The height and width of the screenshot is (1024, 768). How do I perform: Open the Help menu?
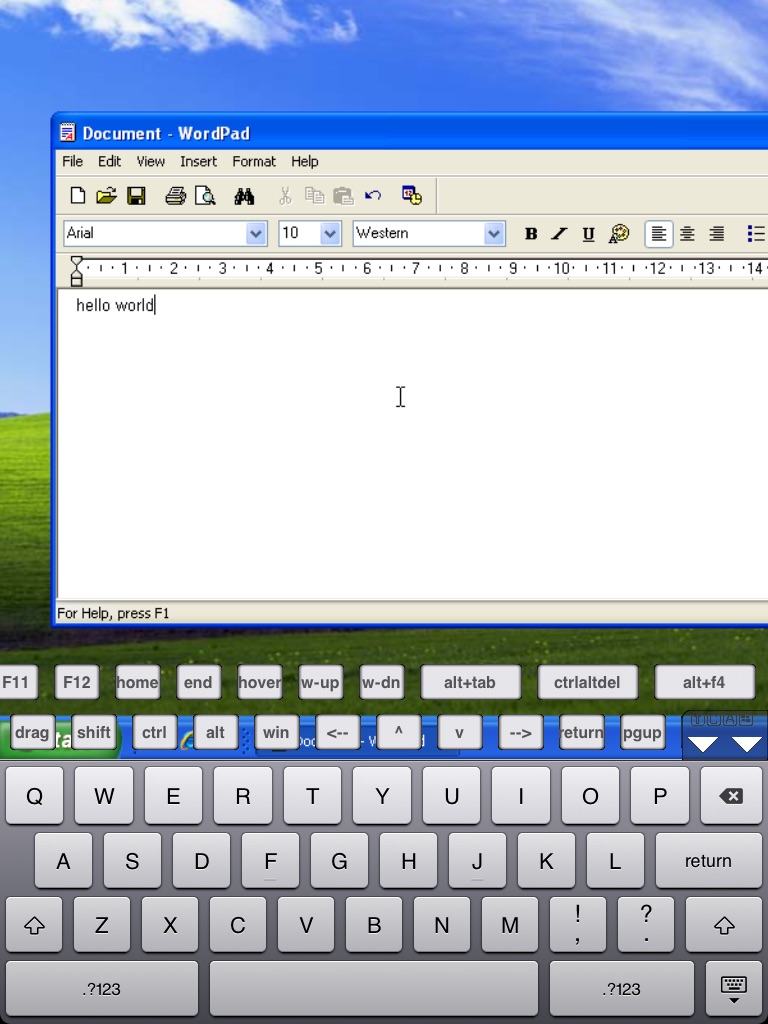coord(304,161)
